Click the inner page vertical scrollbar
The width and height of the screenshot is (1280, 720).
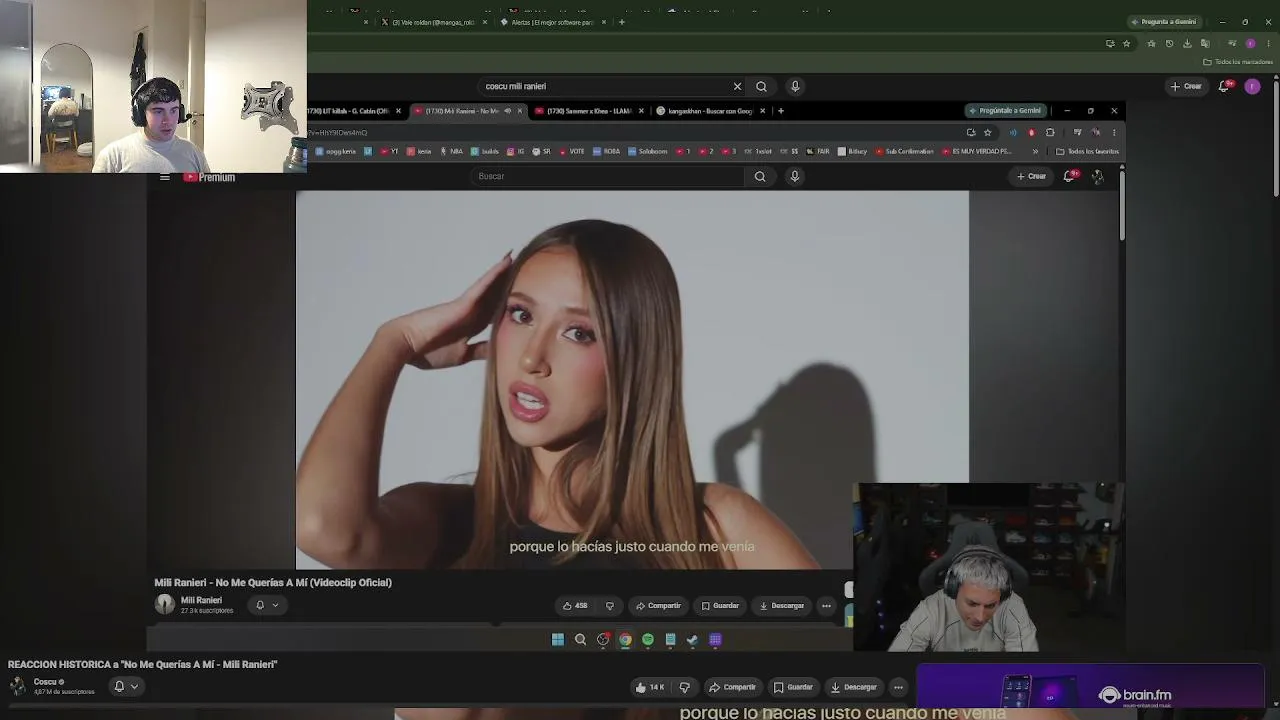pyautogui.click(x=1122, y=205)
